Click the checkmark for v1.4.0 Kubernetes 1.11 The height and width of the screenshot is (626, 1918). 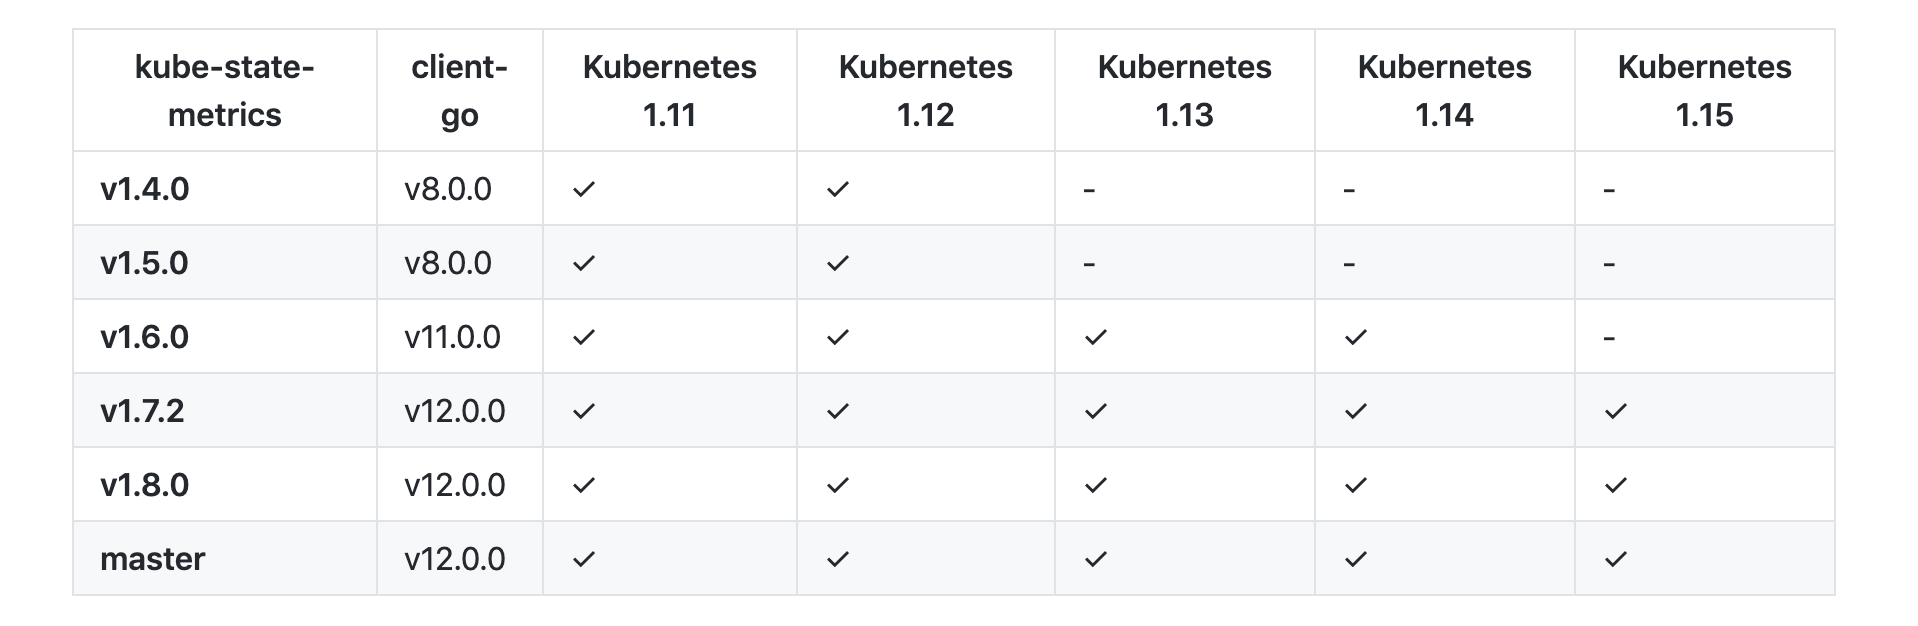pyautogui.click(x=584, y=189)
